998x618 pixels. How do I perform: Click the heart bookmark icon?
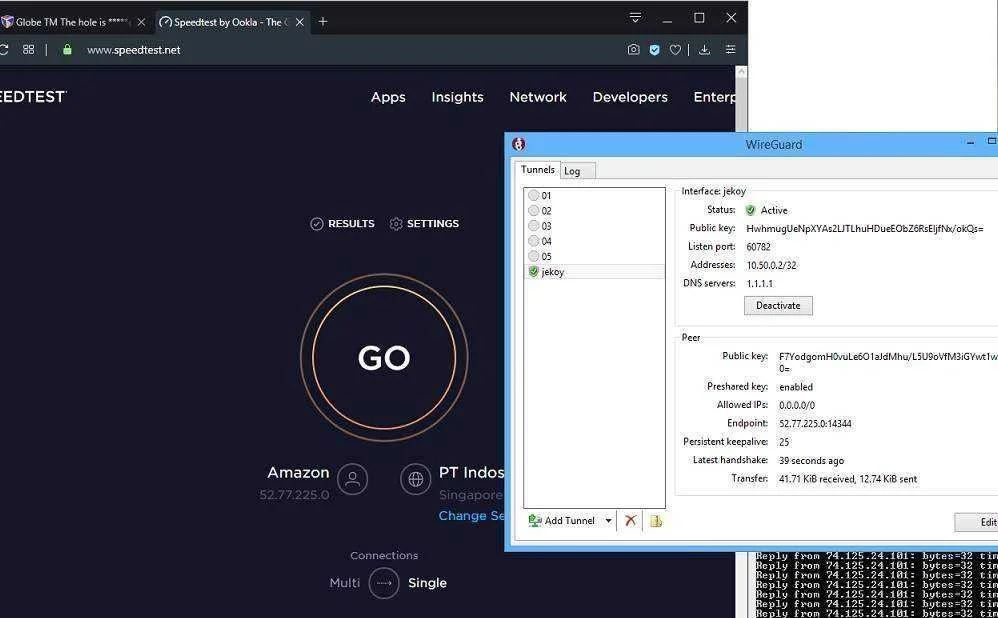pyautogui.click(x=675, y=50)
